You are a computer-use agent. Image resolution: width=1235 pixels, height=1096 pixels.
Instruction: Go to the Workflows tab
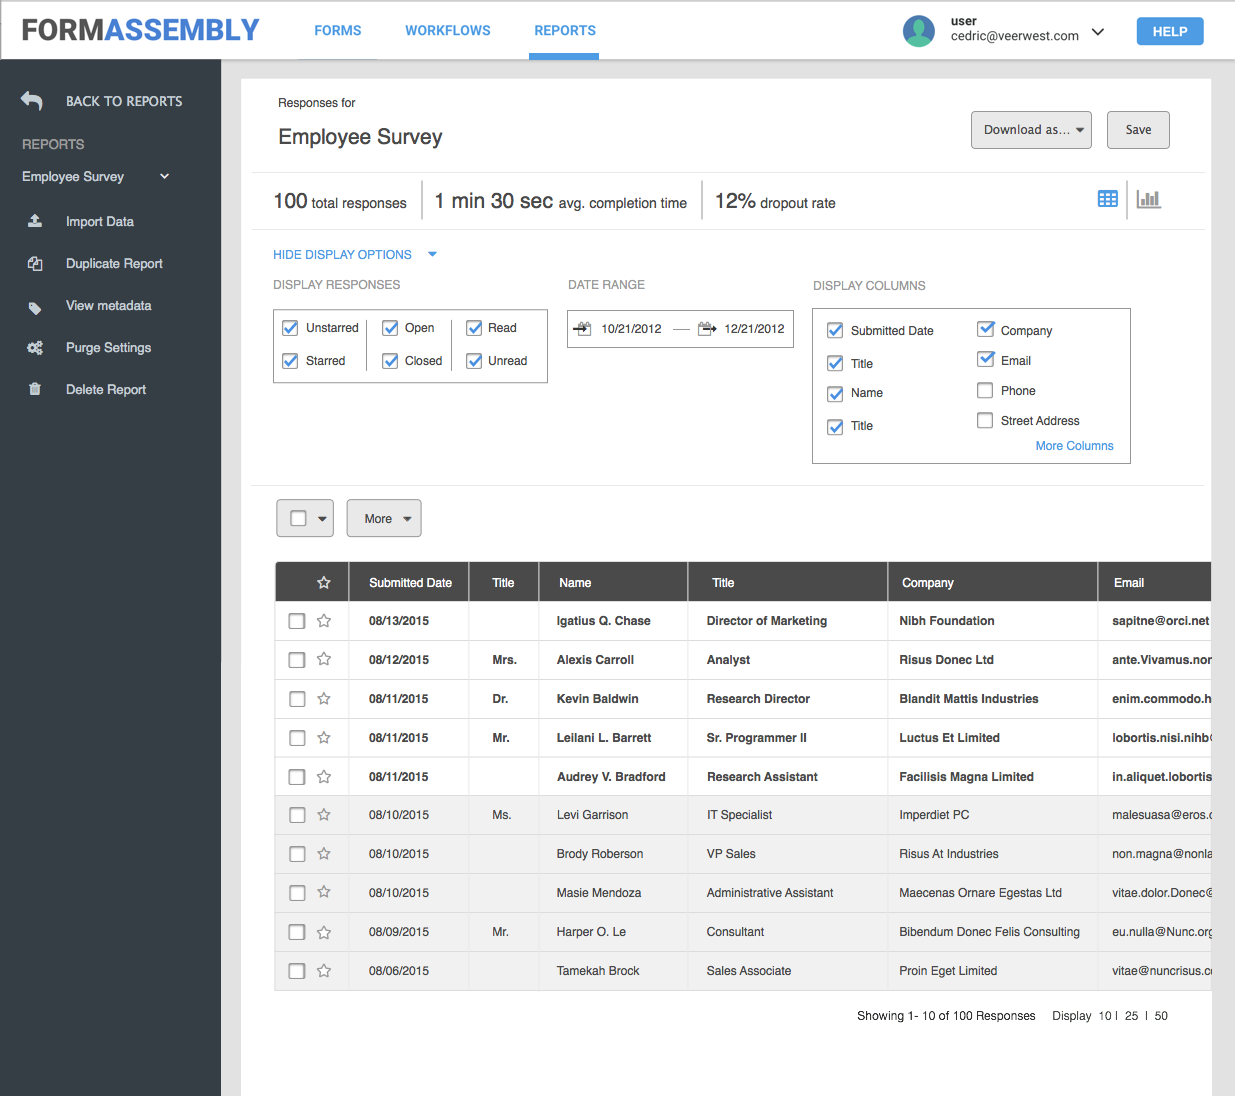448,31
